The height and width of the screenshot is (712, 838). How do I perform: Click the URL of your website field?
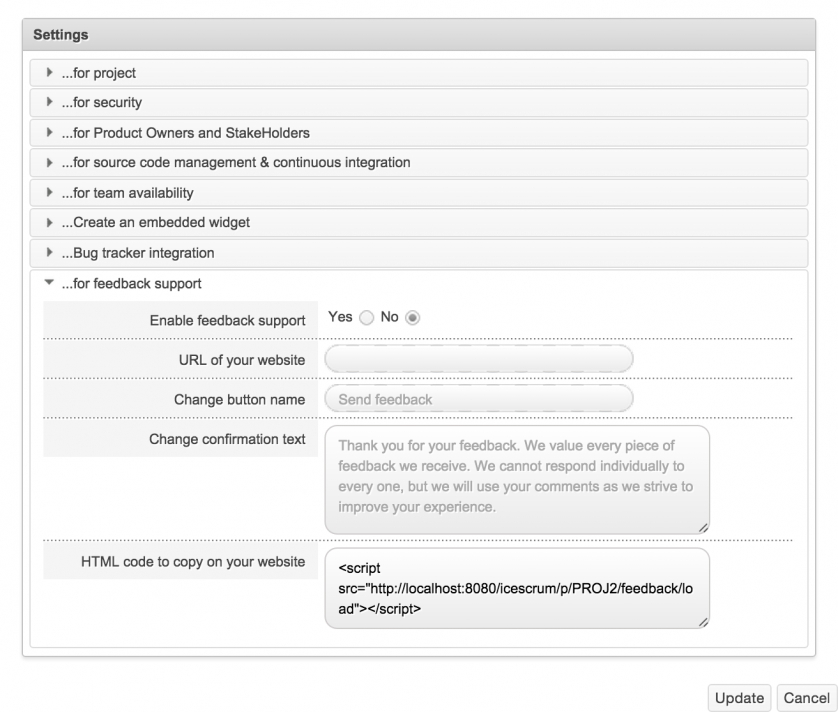(479, 359)
